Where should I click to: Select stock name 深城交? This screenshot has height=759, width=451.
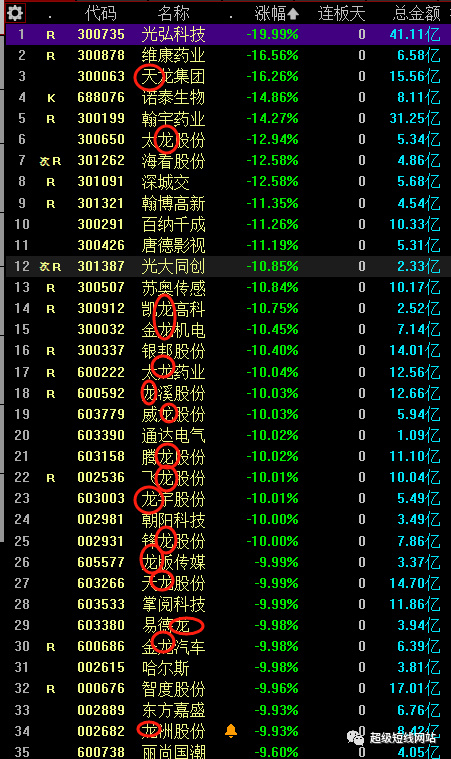pos(165,182)
